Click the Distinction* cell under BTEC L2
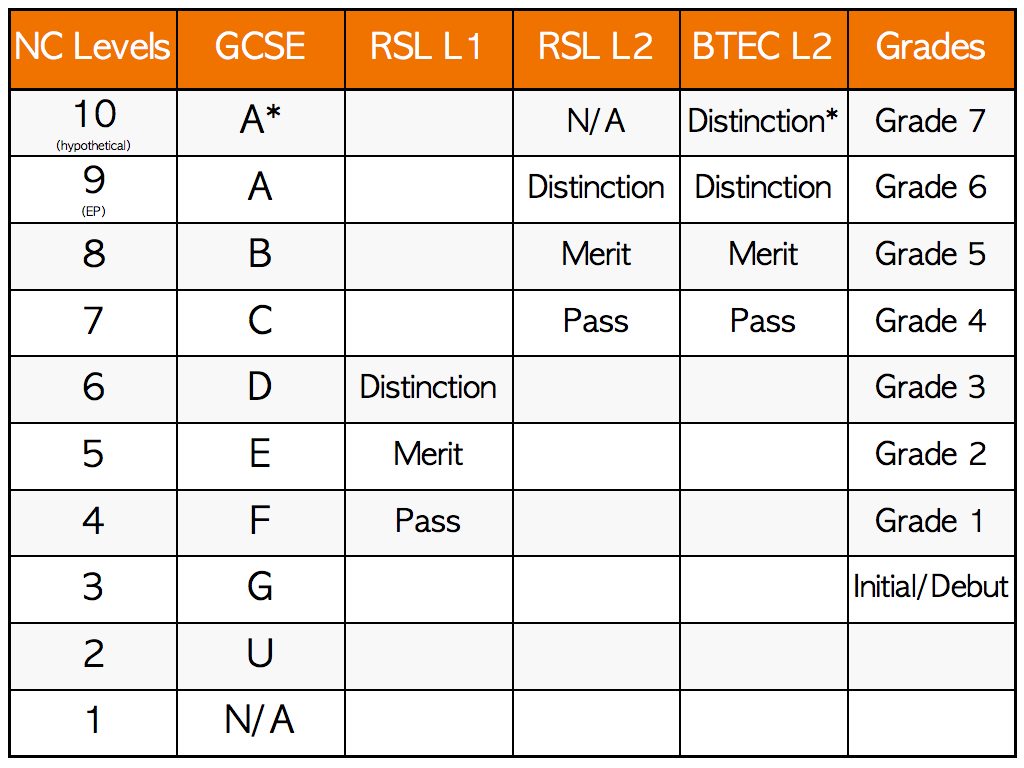This screenshot has height=768, width=1024. click(763, 123)
